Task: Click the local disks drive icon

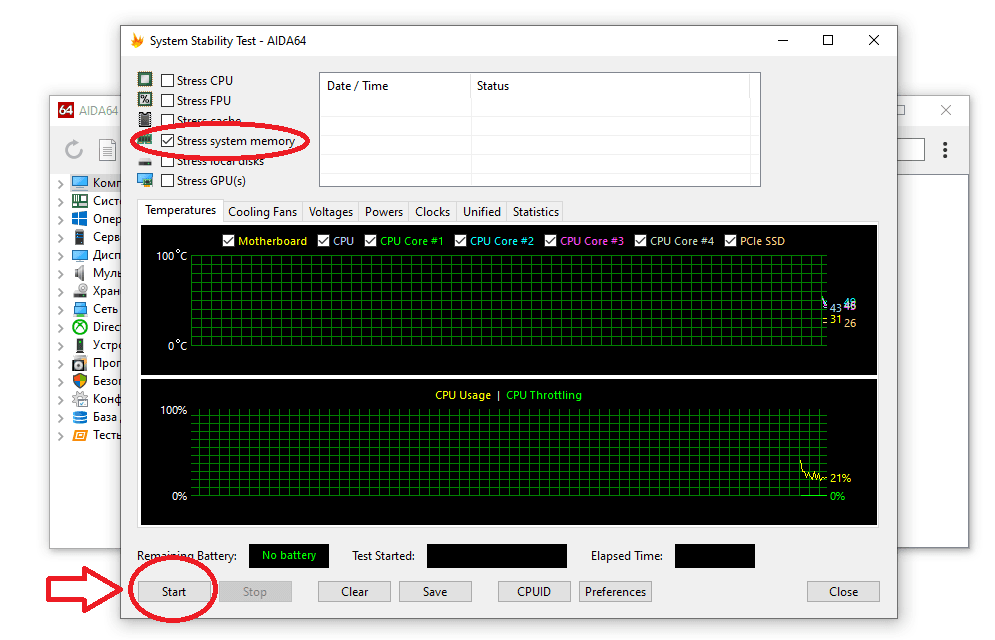Action: (145, 162)
